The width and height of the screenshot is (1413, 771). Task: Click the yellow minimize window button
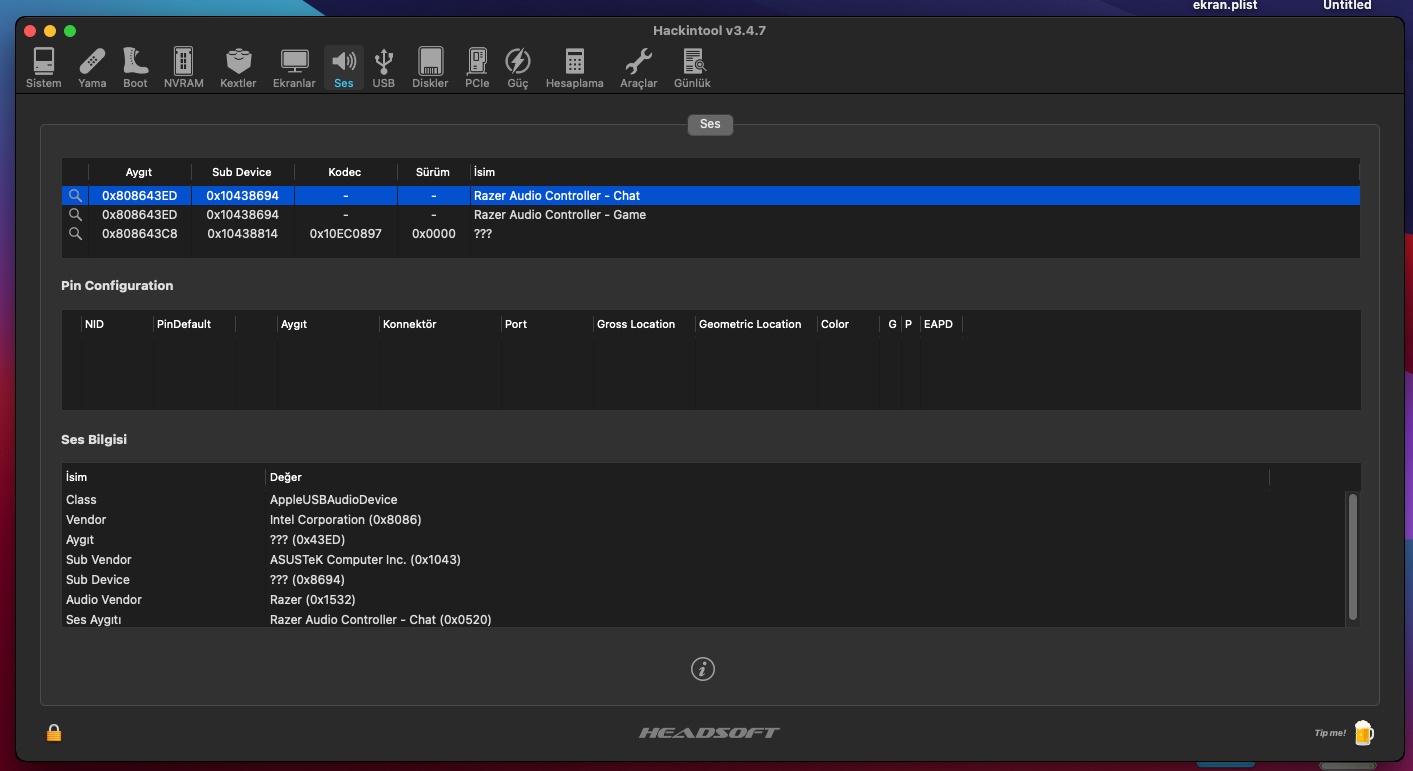pyautogui.click(x=50, y=31)
